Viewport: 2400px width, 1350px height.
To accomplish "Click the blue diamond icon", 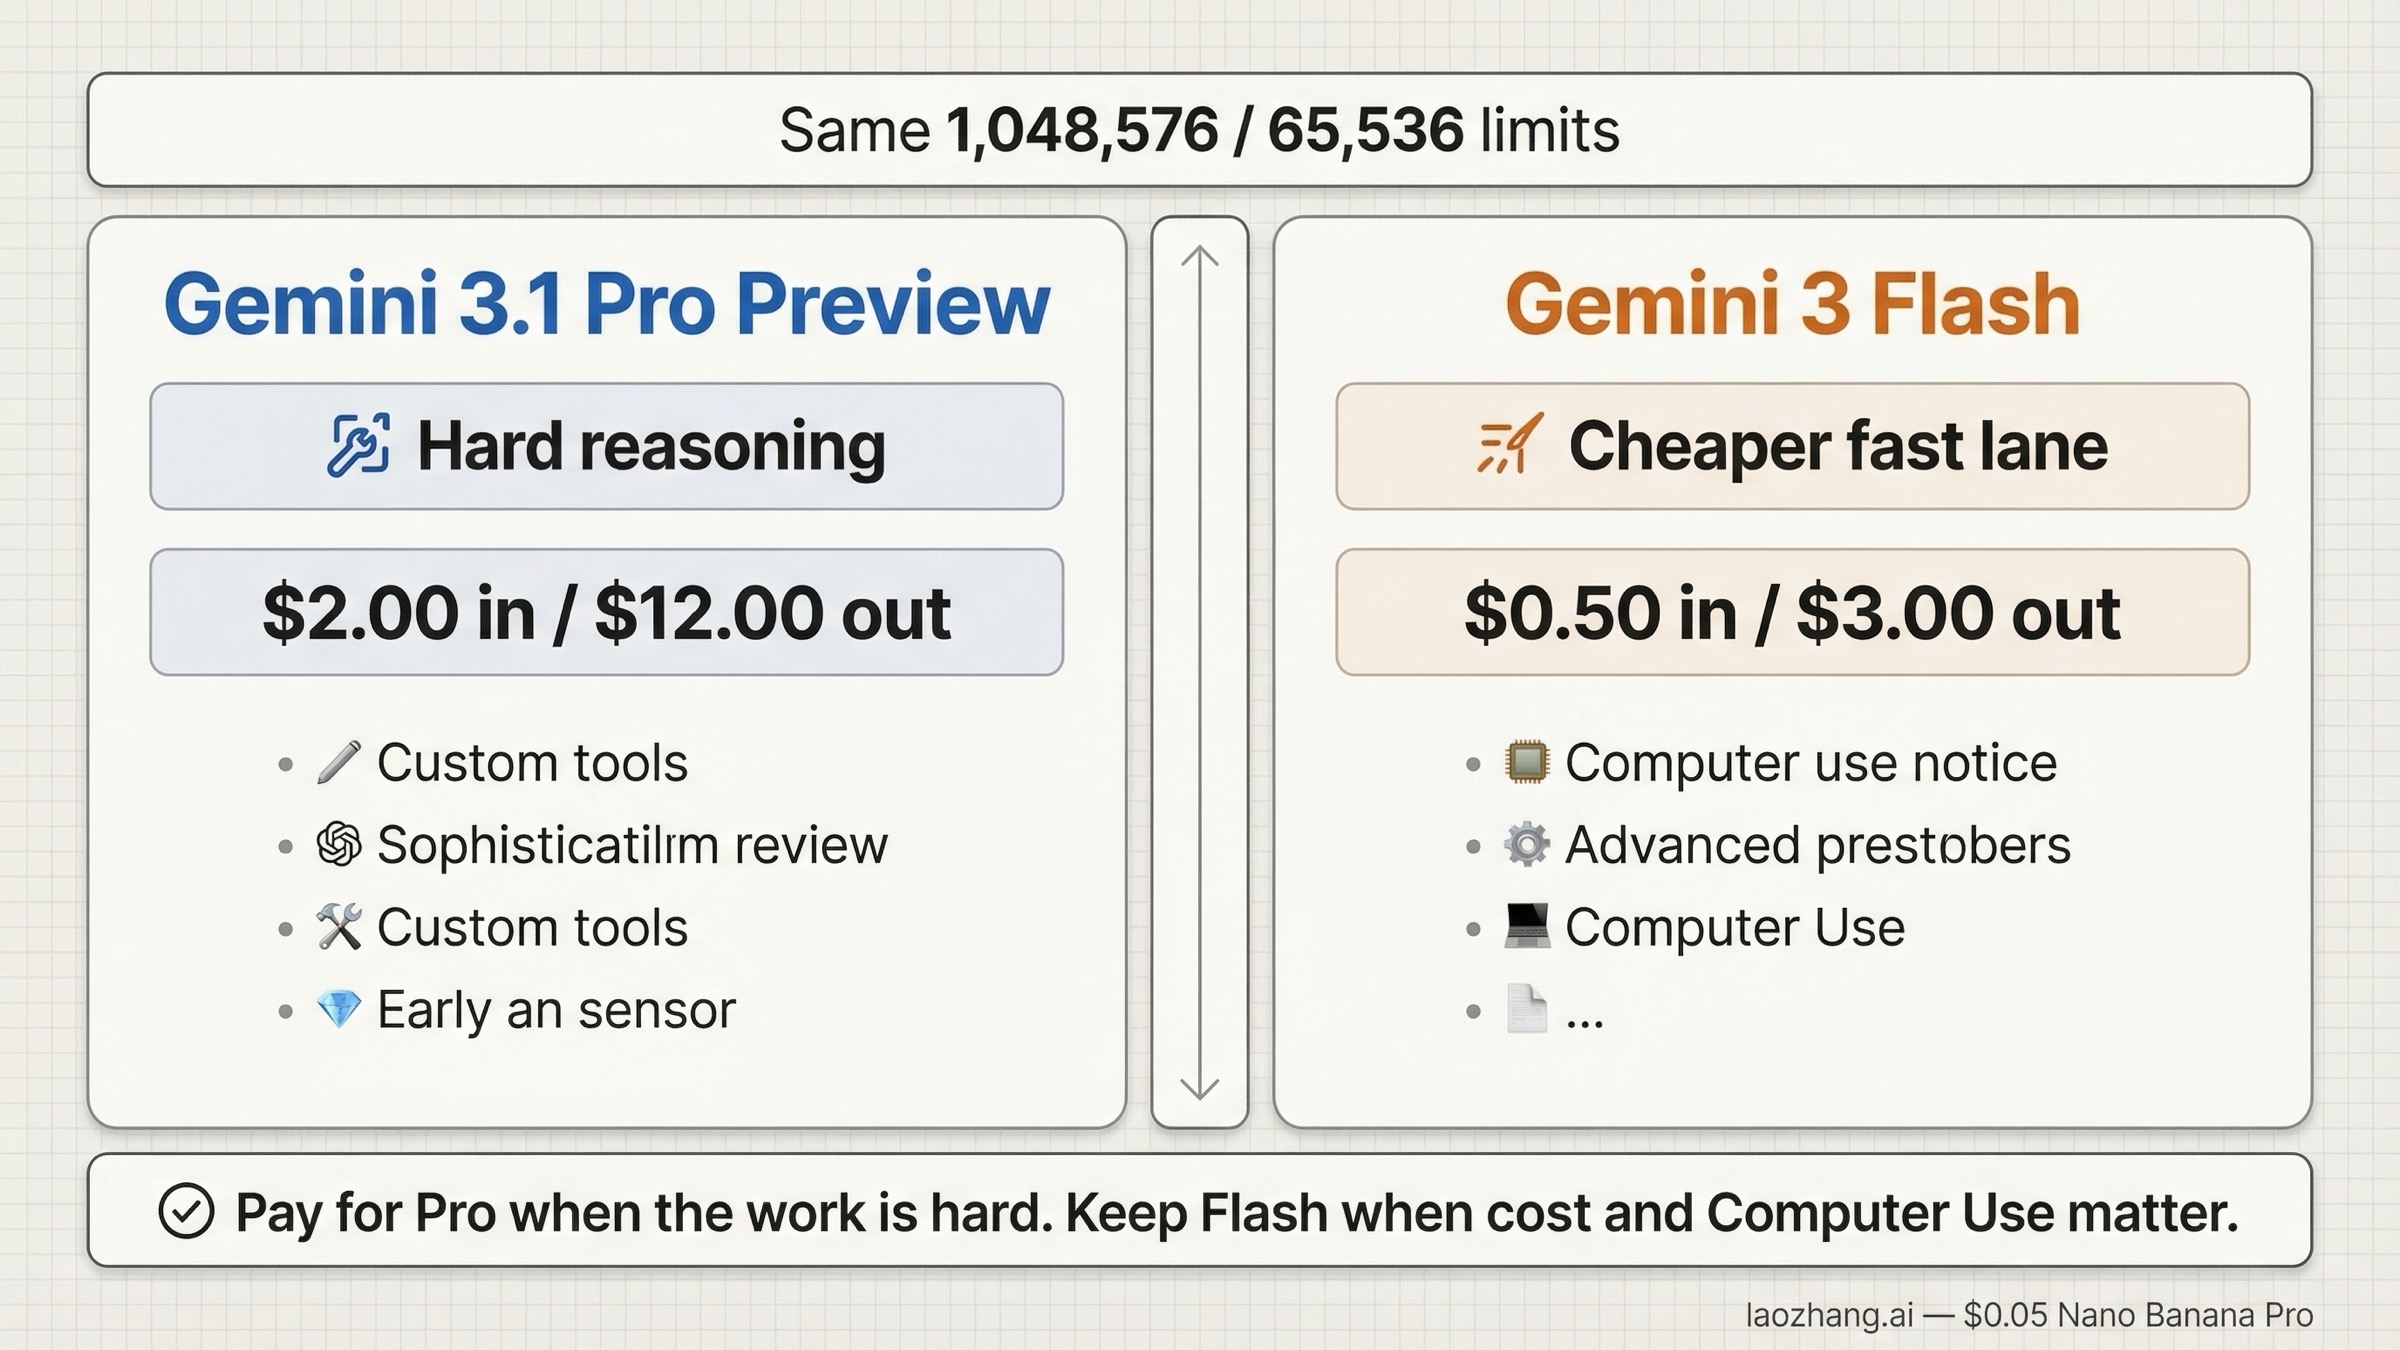I will point(338,1009).
